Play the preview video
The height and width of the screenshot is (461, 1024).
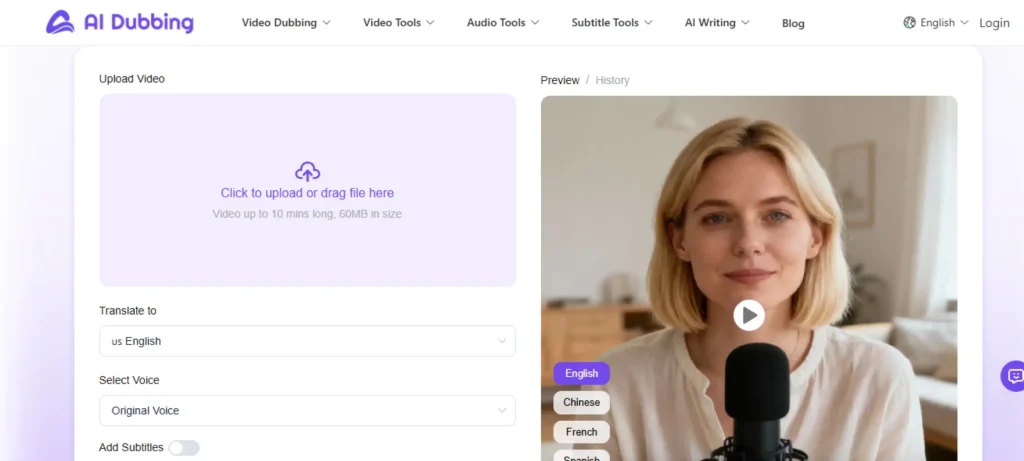click(x=749, y=315)
